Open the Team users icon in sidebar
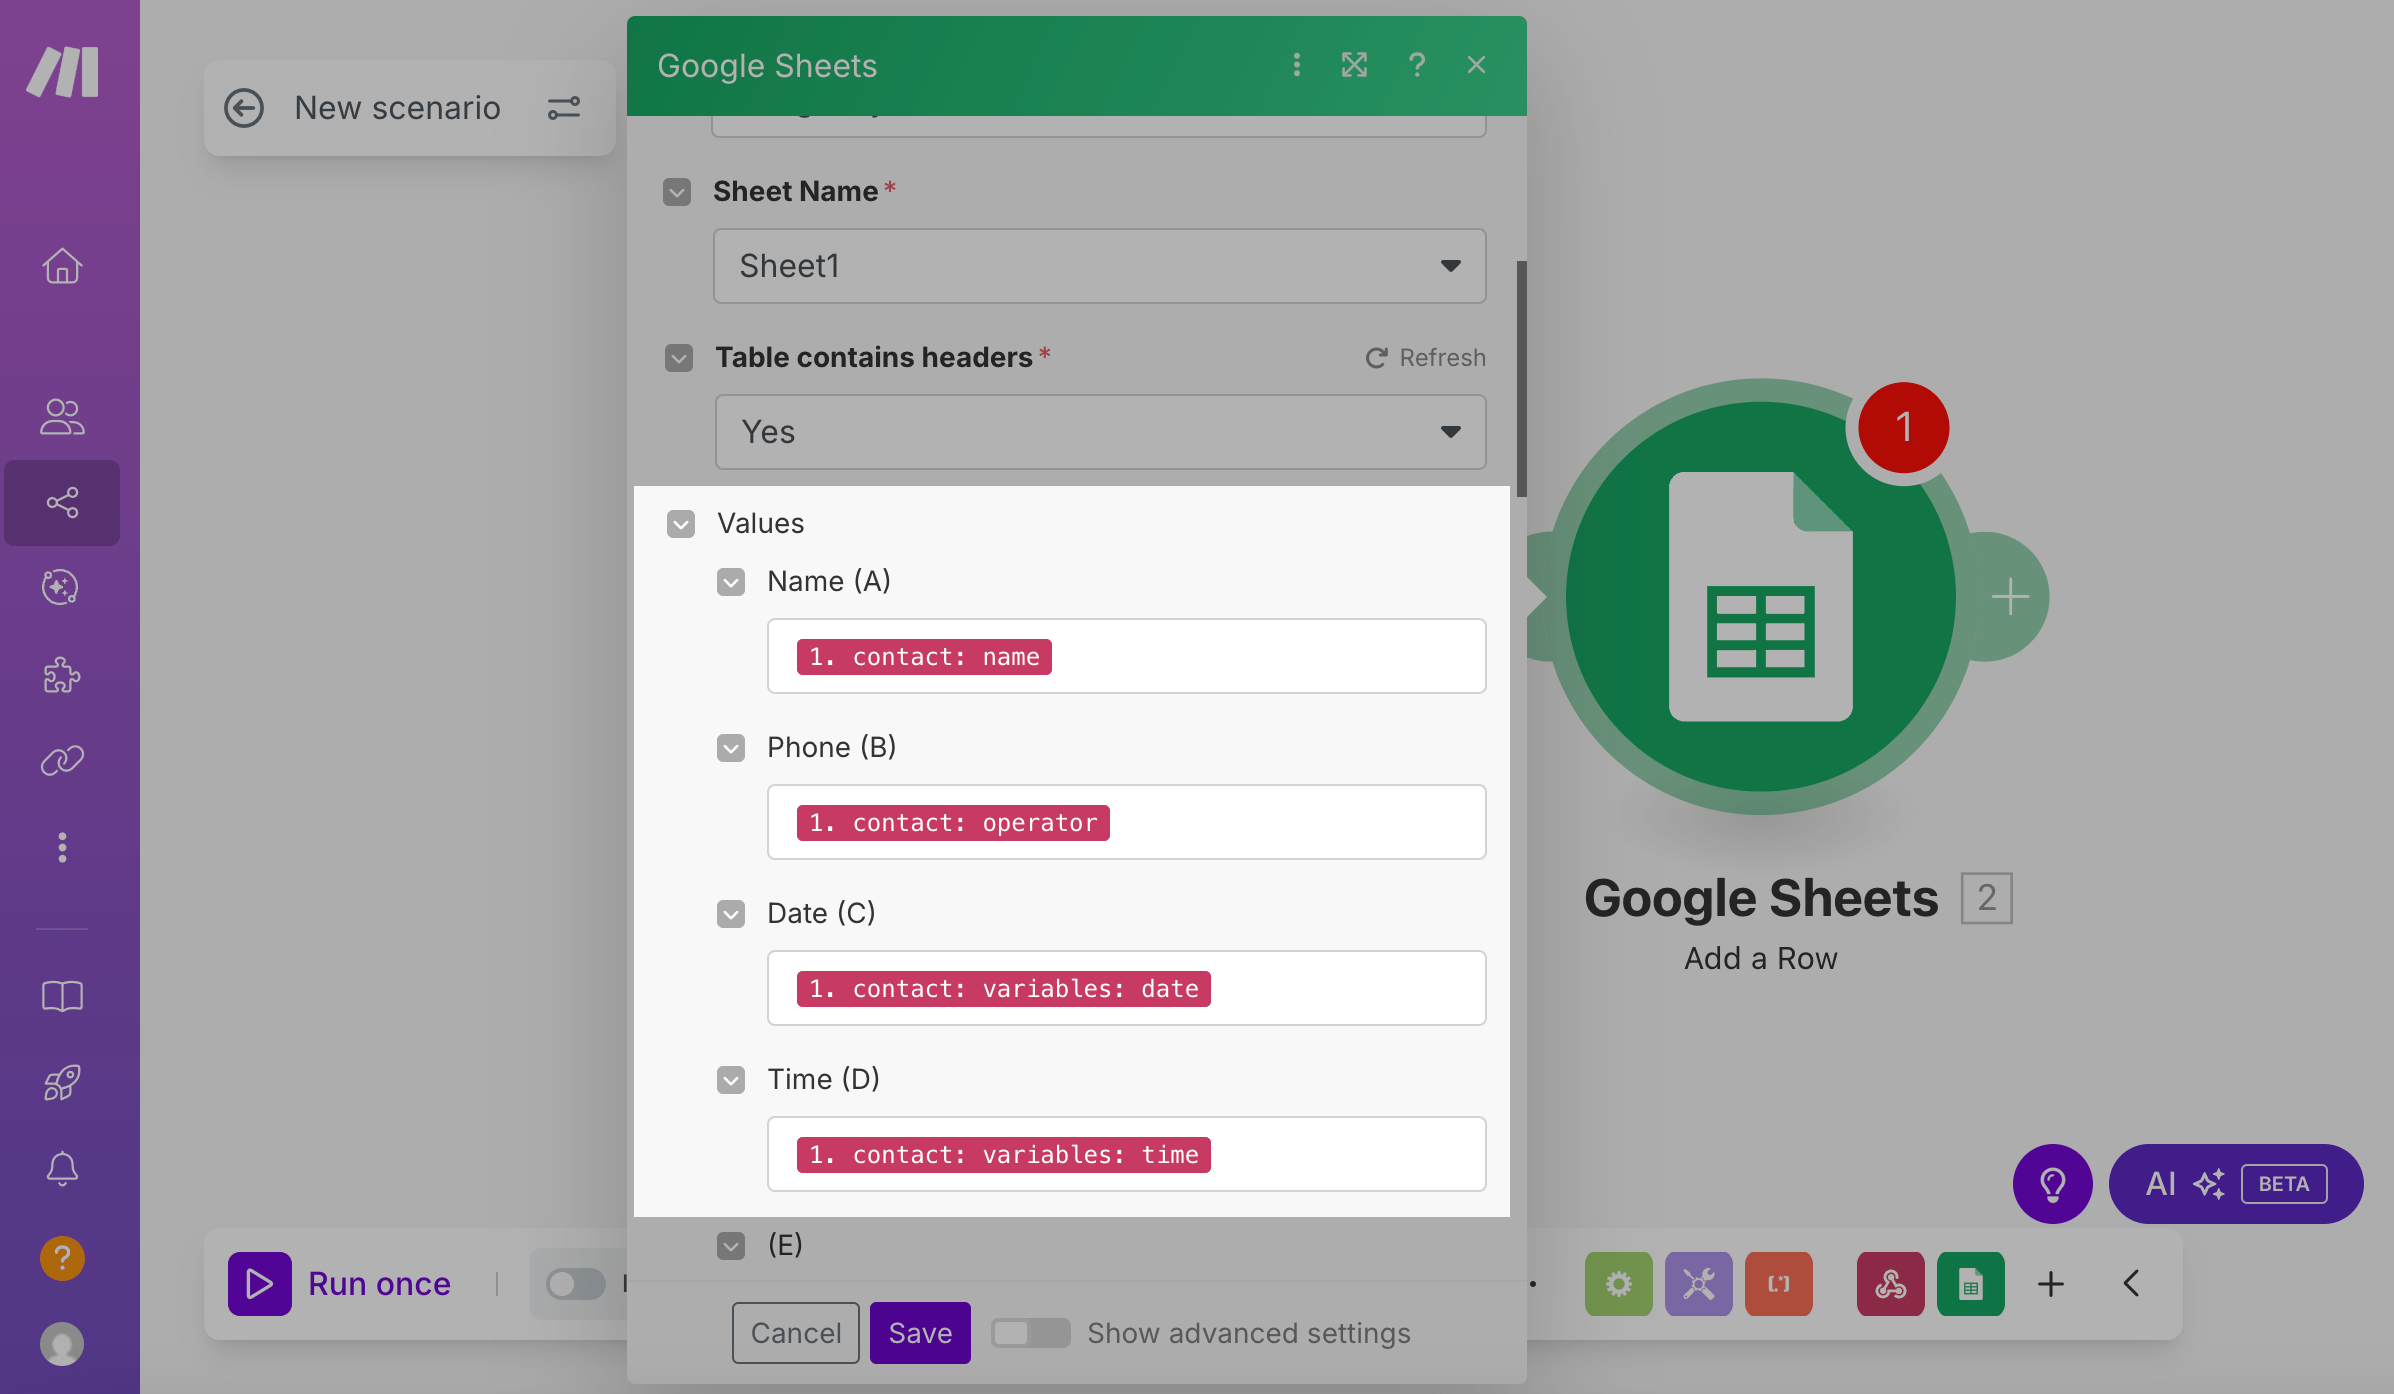Viewport: 2394px width, 1394px height. point(62,416)
